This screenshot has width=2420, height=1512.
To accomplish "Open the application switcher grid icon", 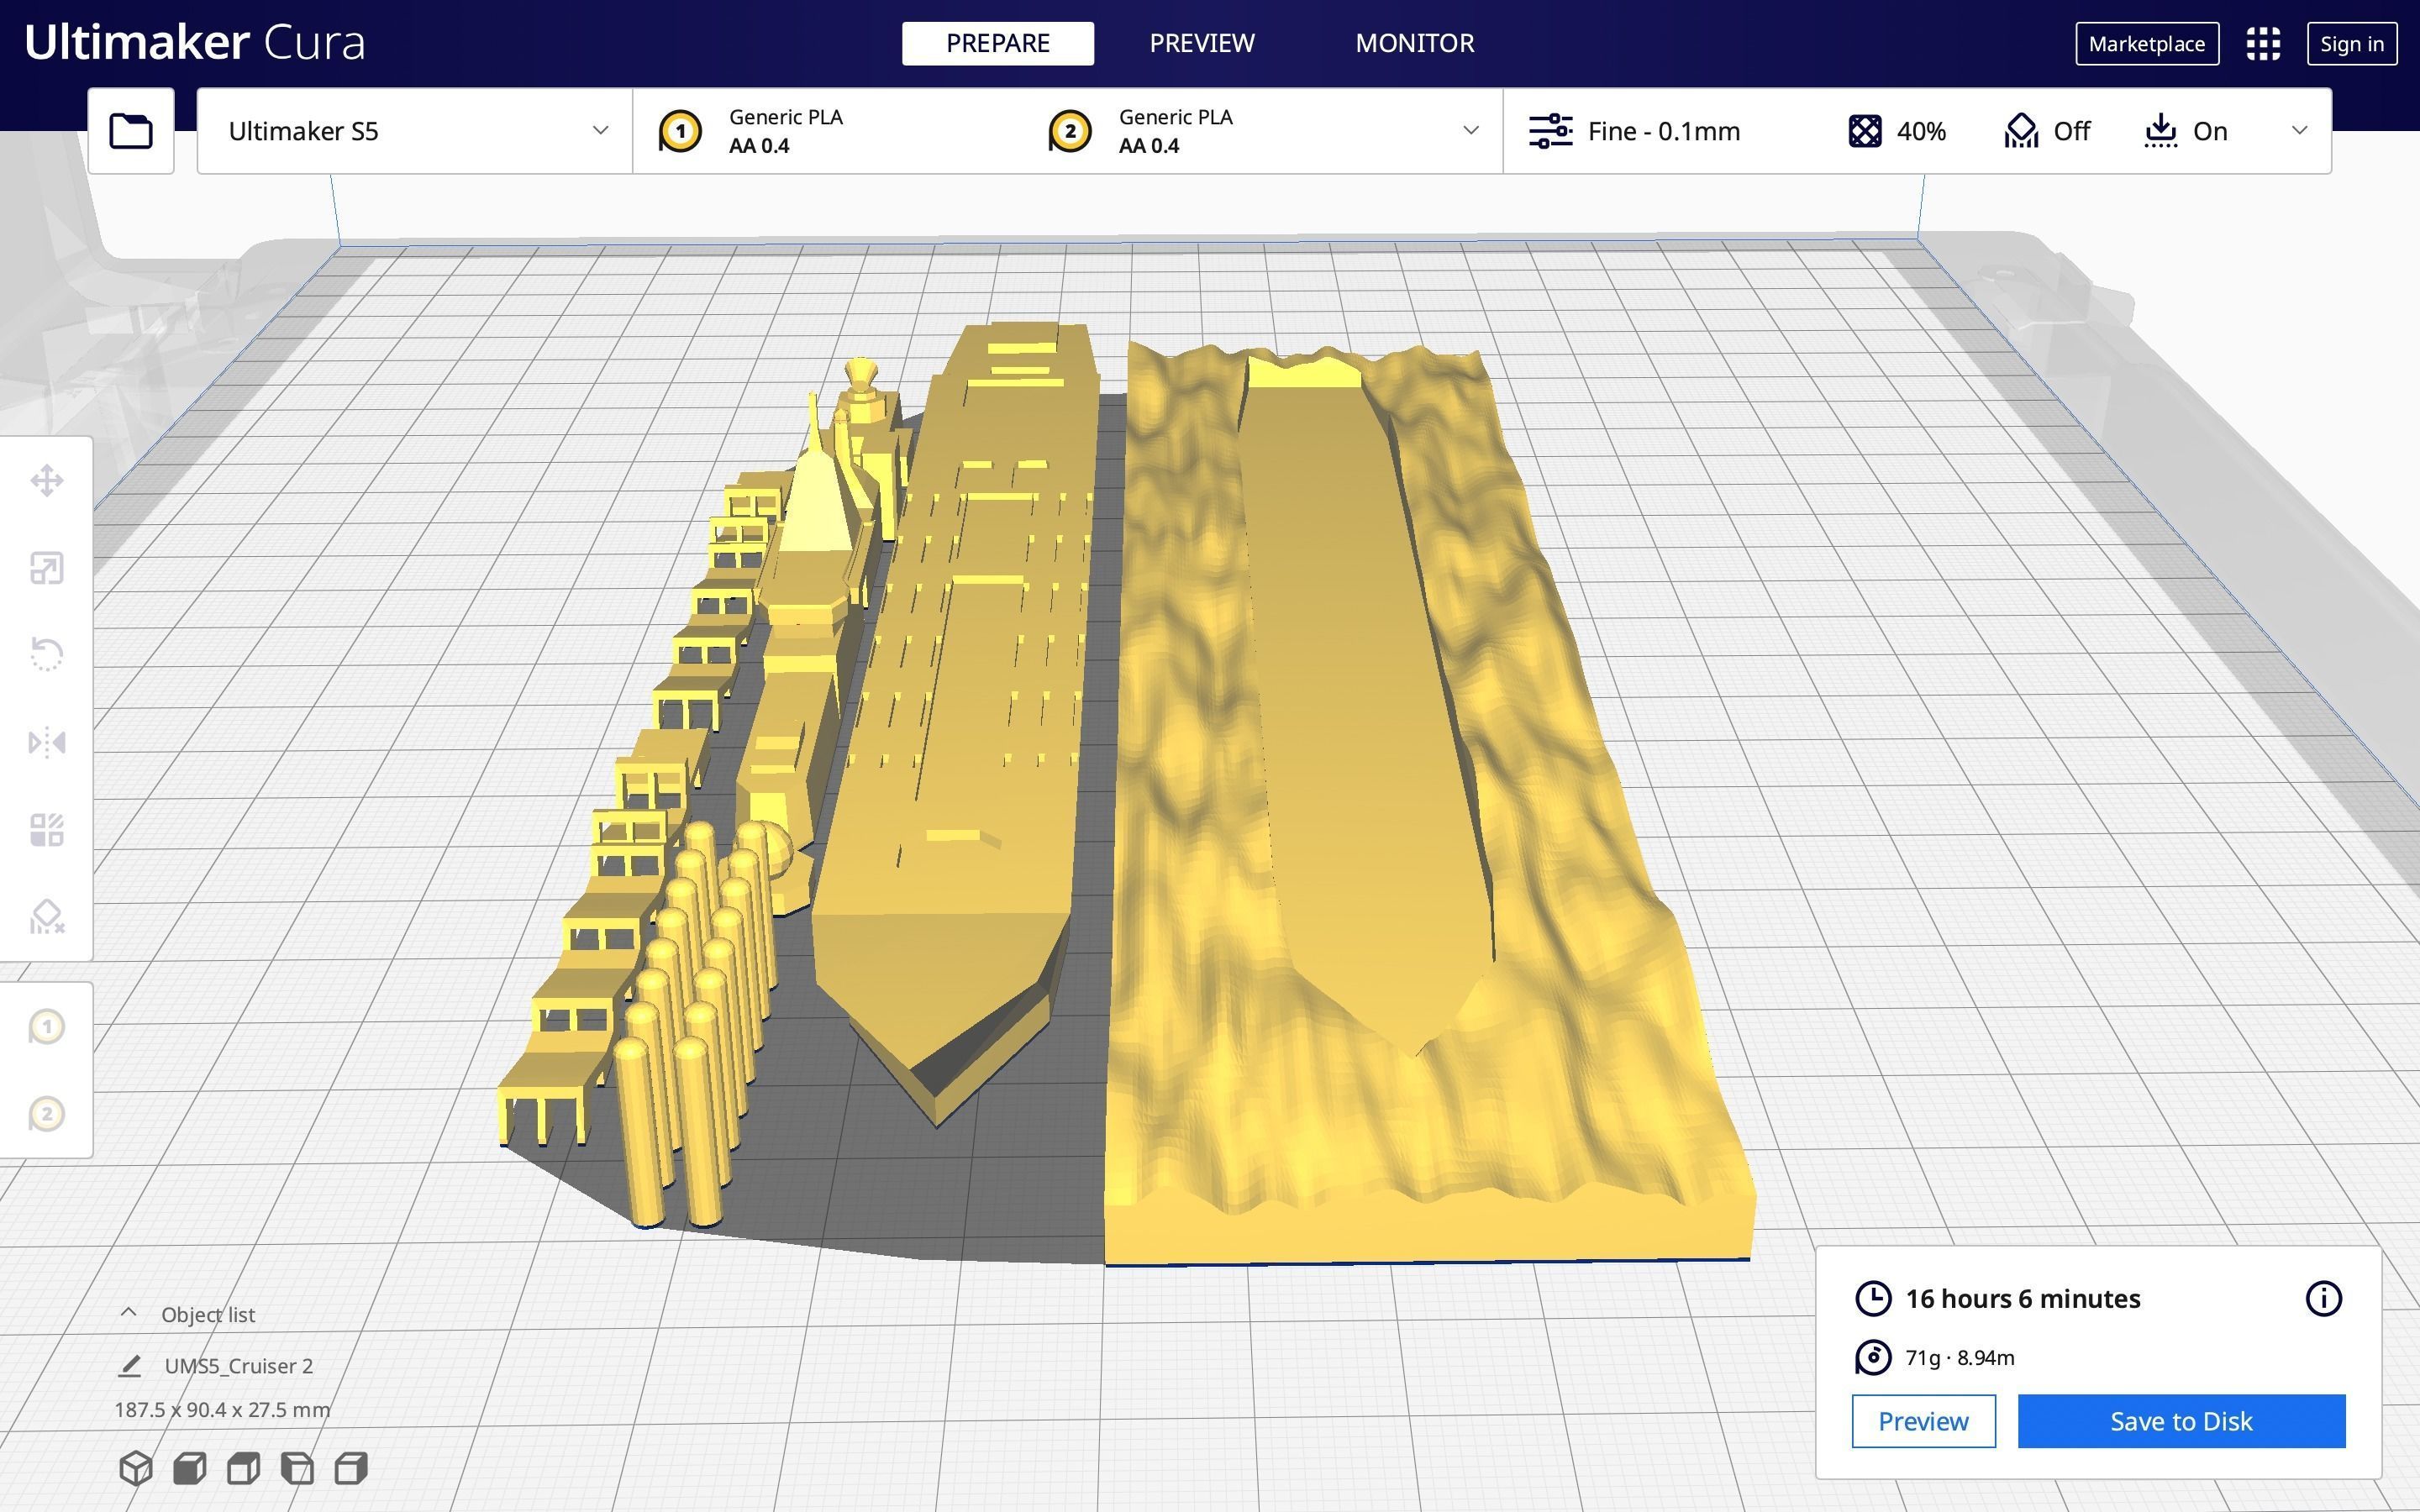I will 2262,44.
